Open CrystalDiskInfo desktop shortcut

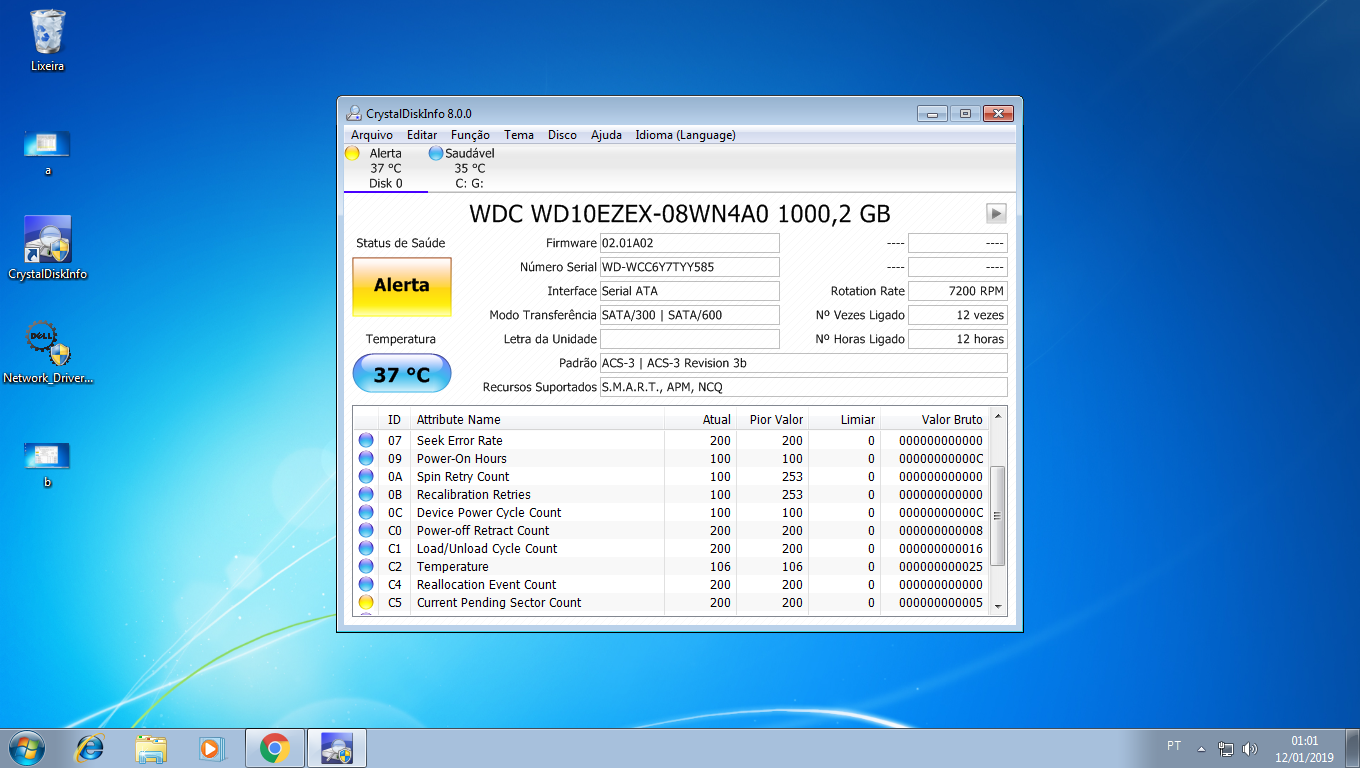point(48,248)
